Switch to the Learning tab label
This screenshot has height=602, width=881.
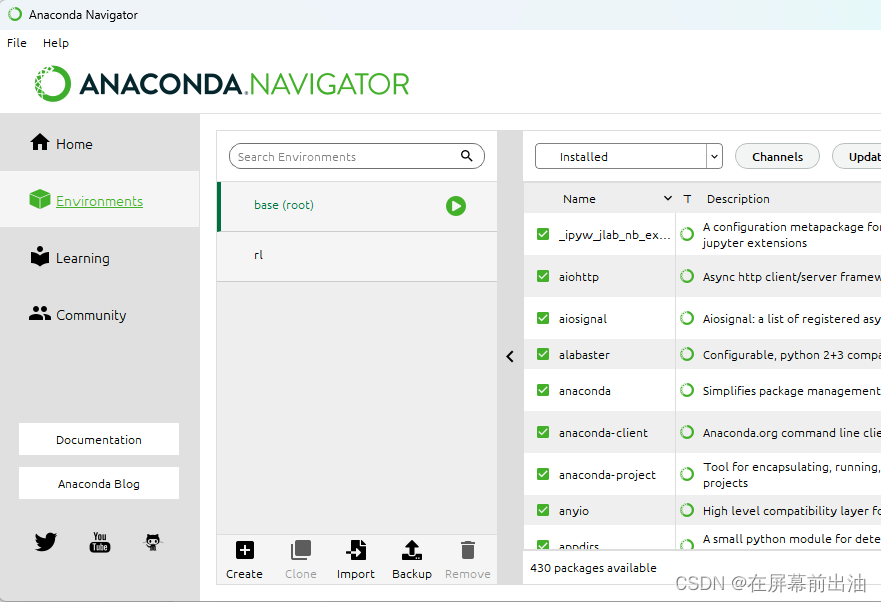pyautogui.click(x=83, y=259)
